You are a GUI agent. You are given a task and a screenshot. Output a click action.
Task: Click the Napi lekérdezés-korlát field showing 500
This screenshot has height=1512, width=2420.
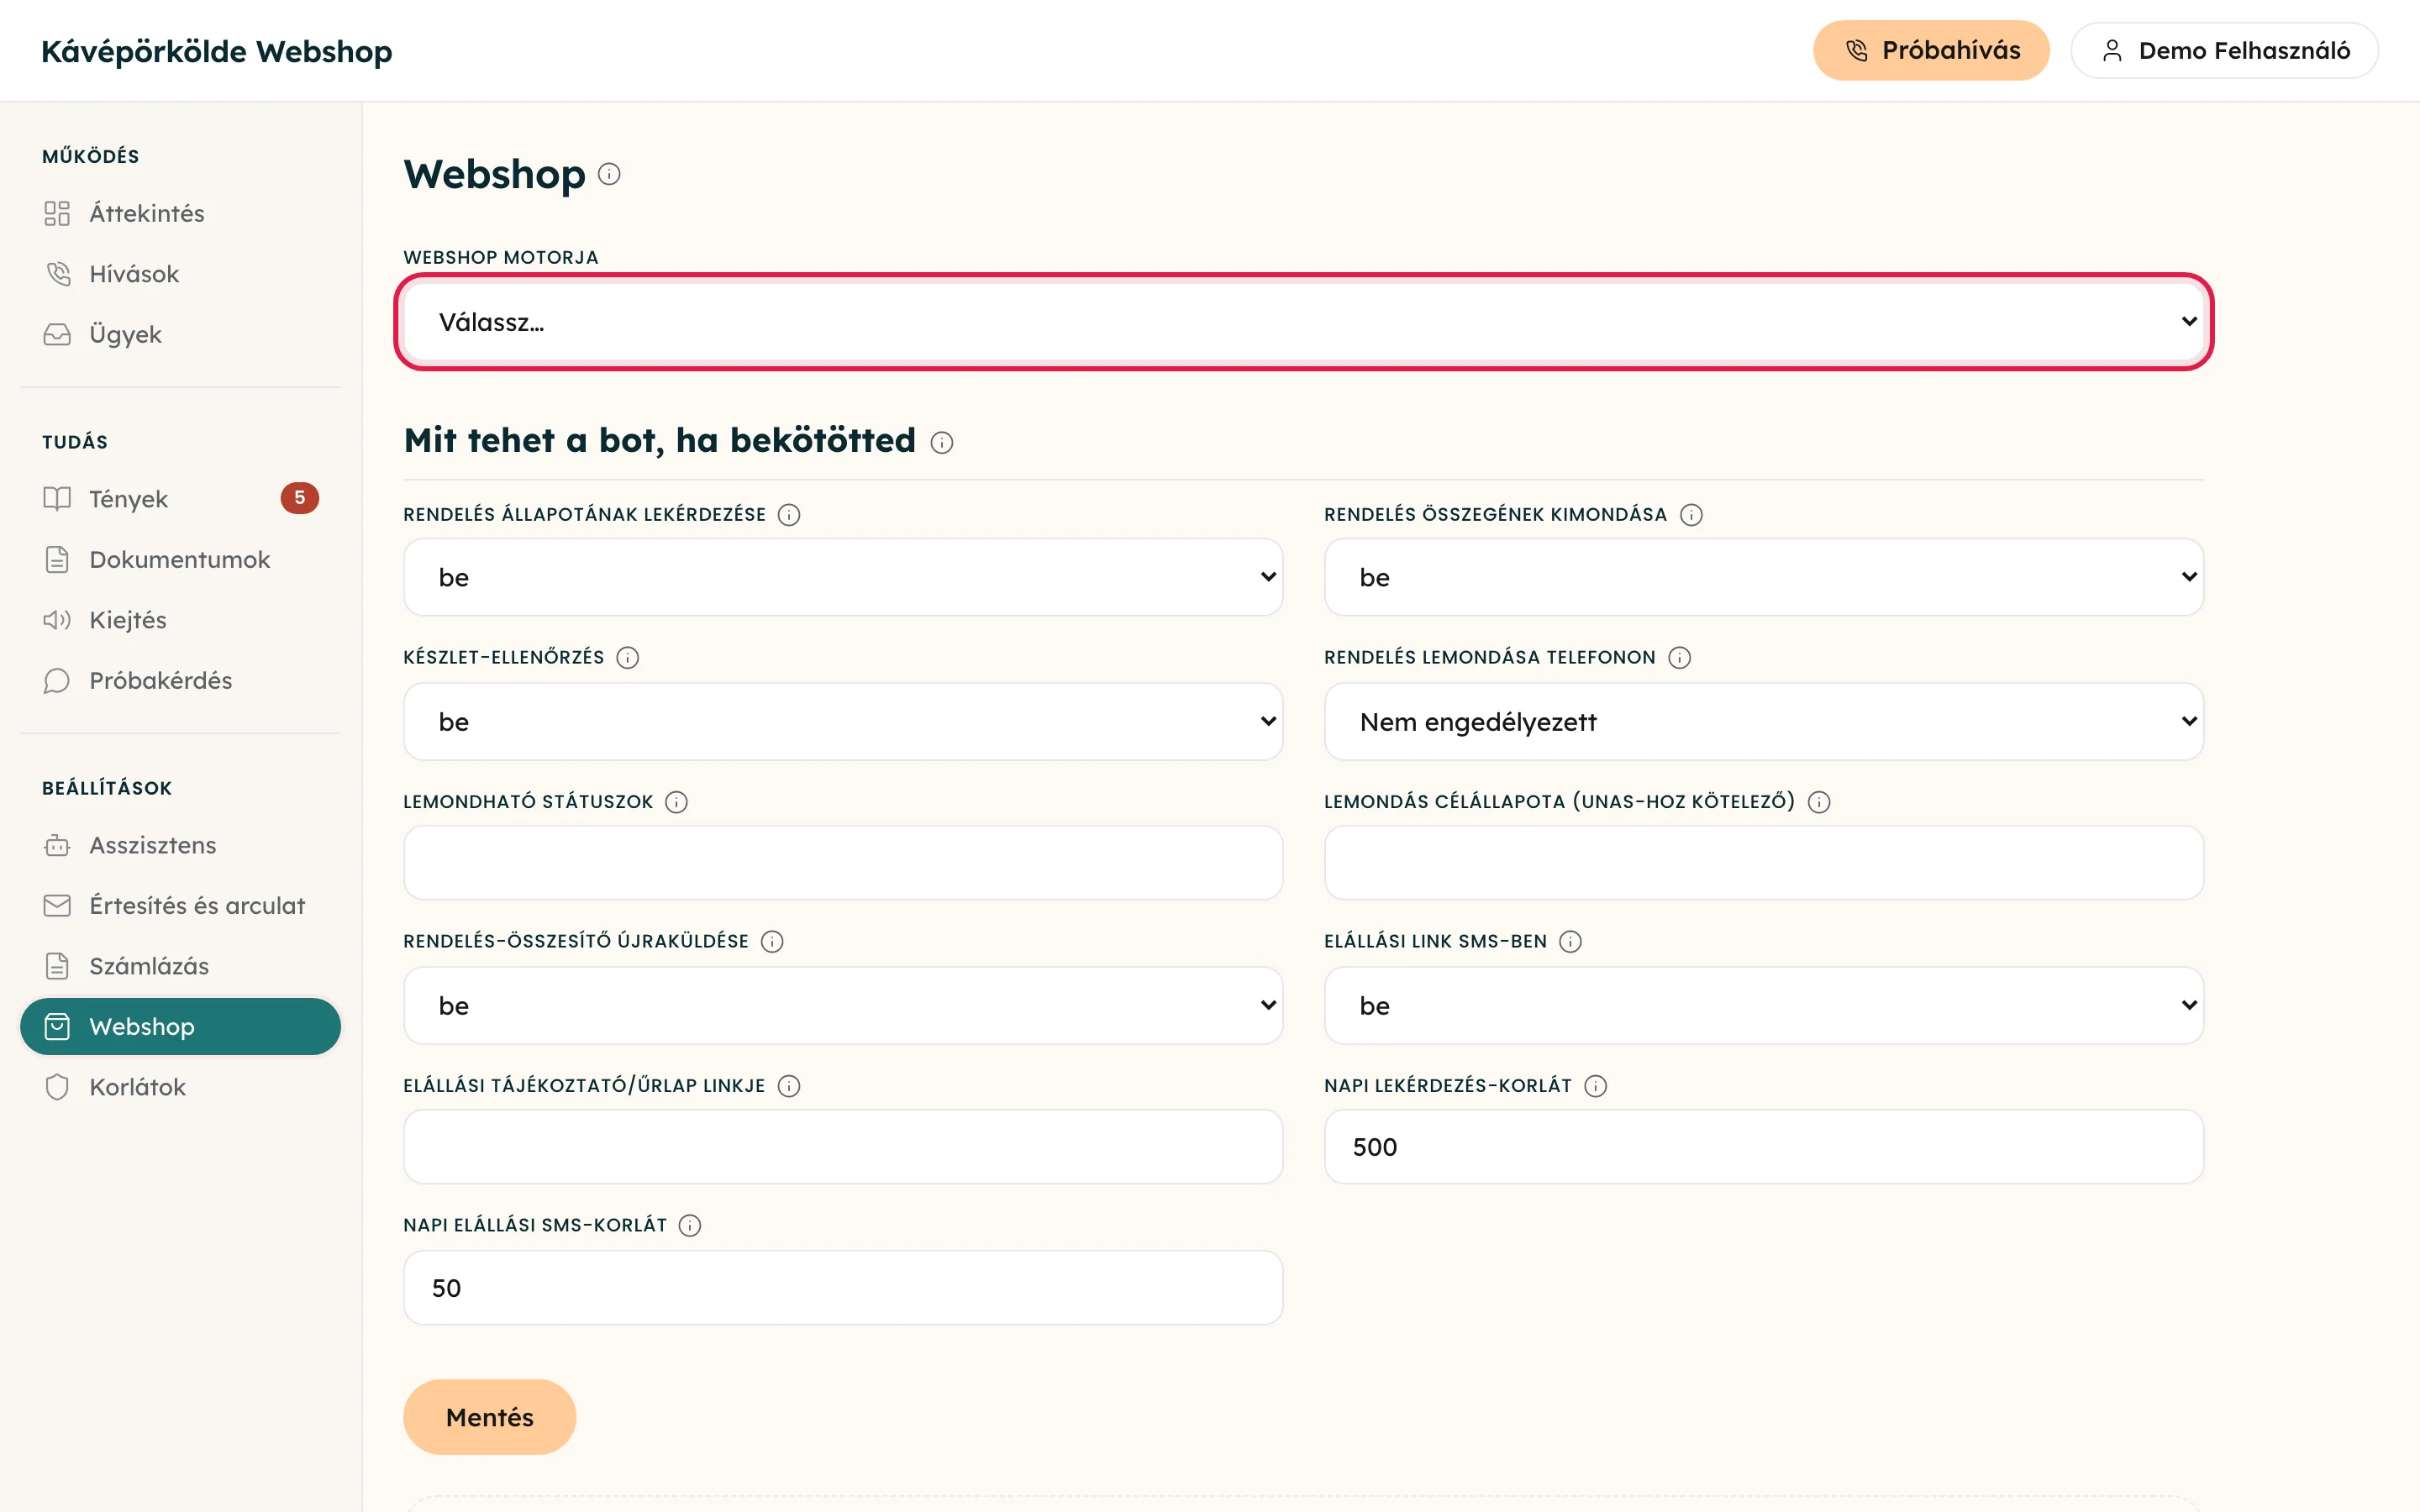[1764, 1147]
